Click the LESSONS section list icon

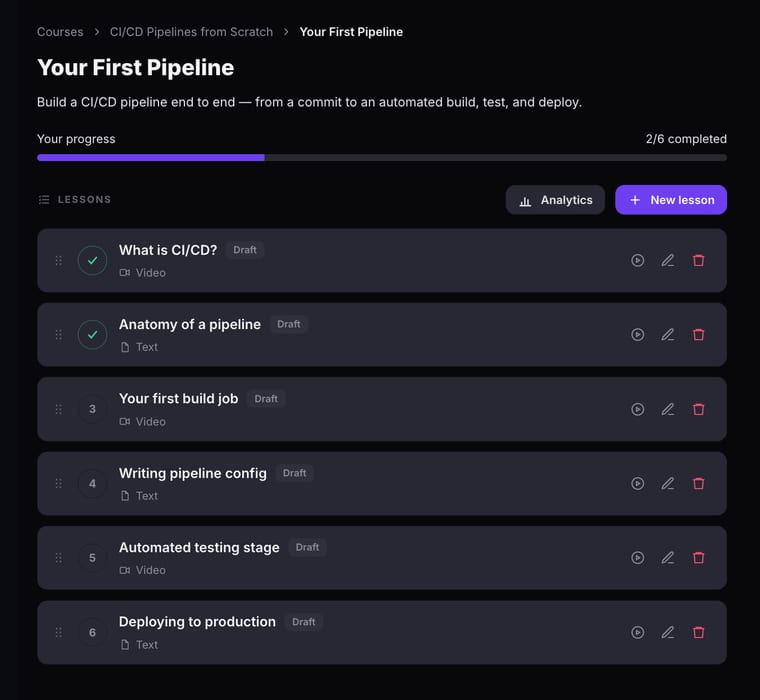coord(44,200)
